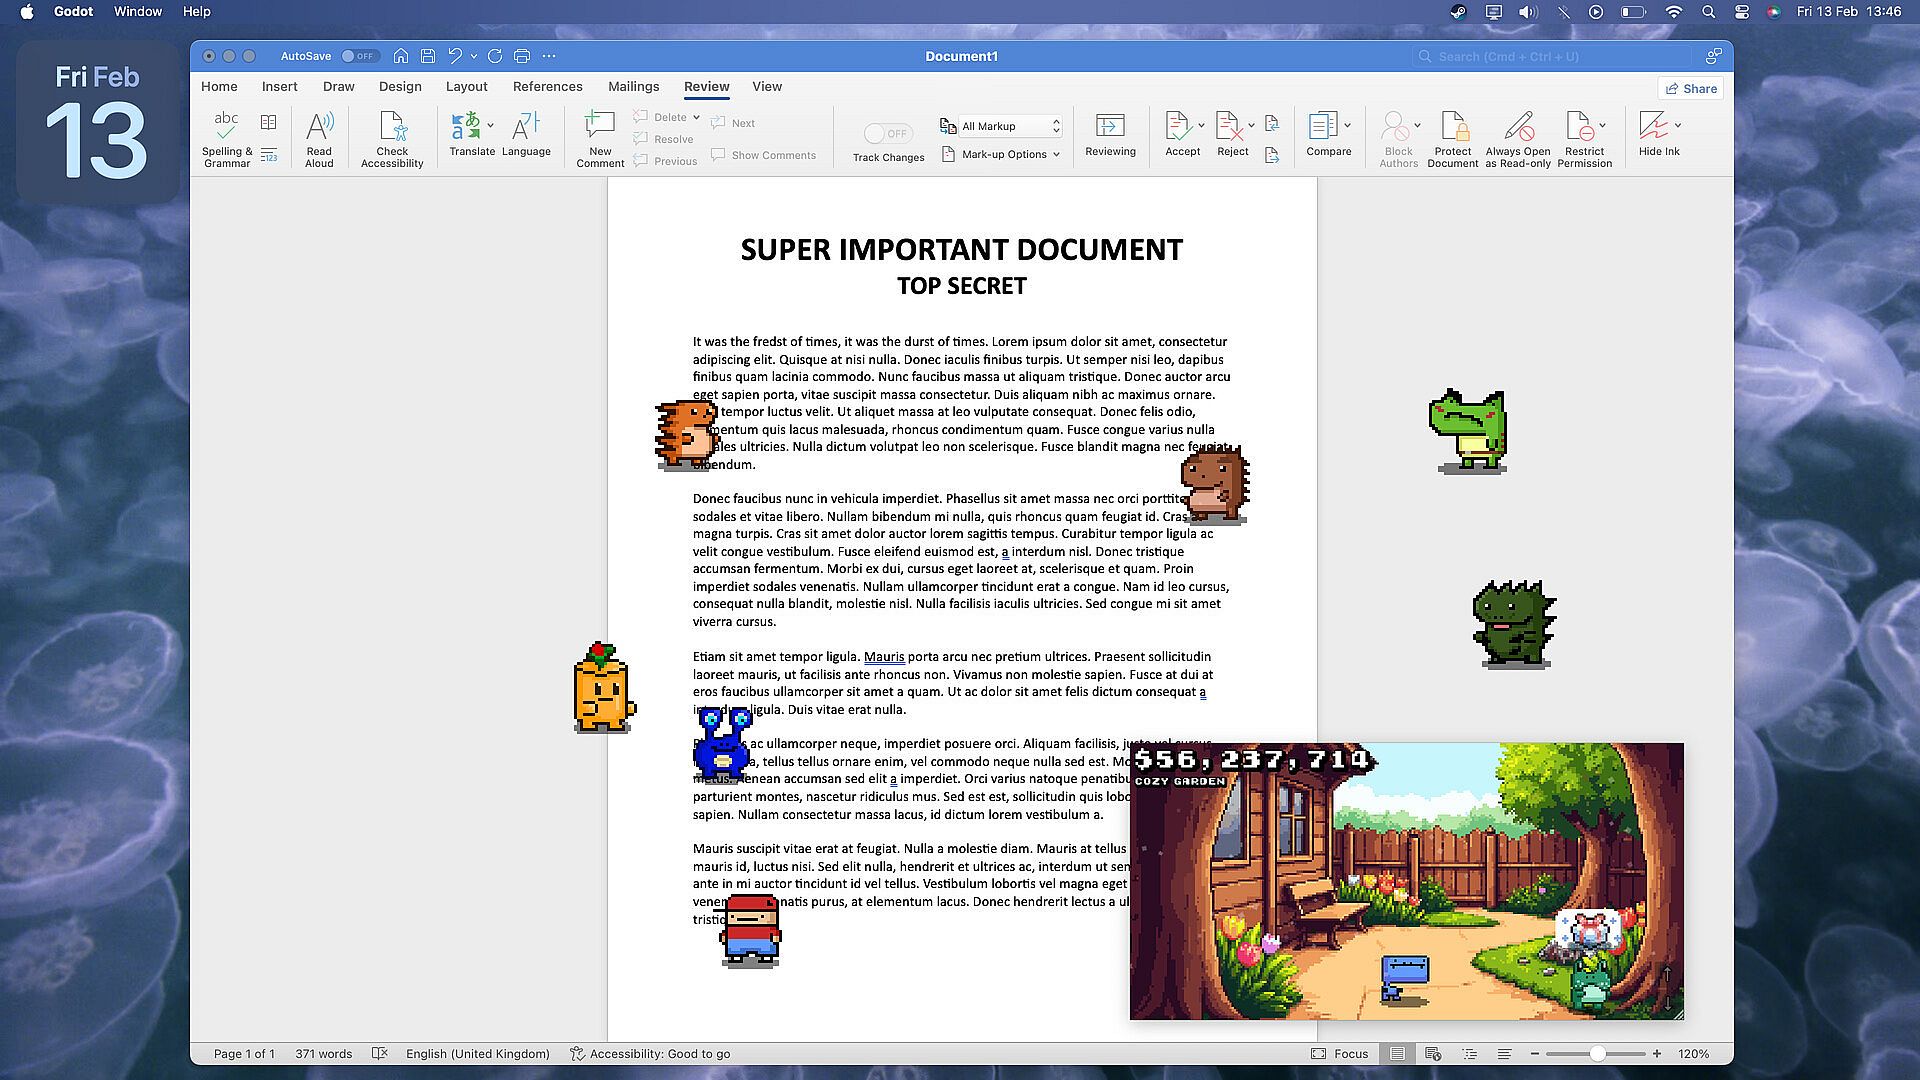Click the Always Open as Read-only icon
Image resolution: width=1920 pixels, height=1080 pixels.
(x=1517, y=126)
